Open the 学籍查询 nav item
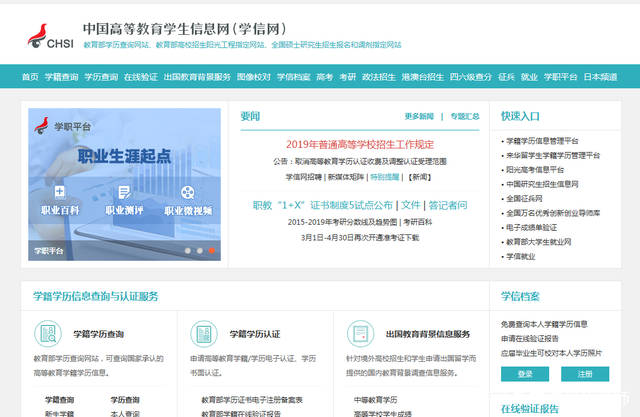 coord(61,77)
